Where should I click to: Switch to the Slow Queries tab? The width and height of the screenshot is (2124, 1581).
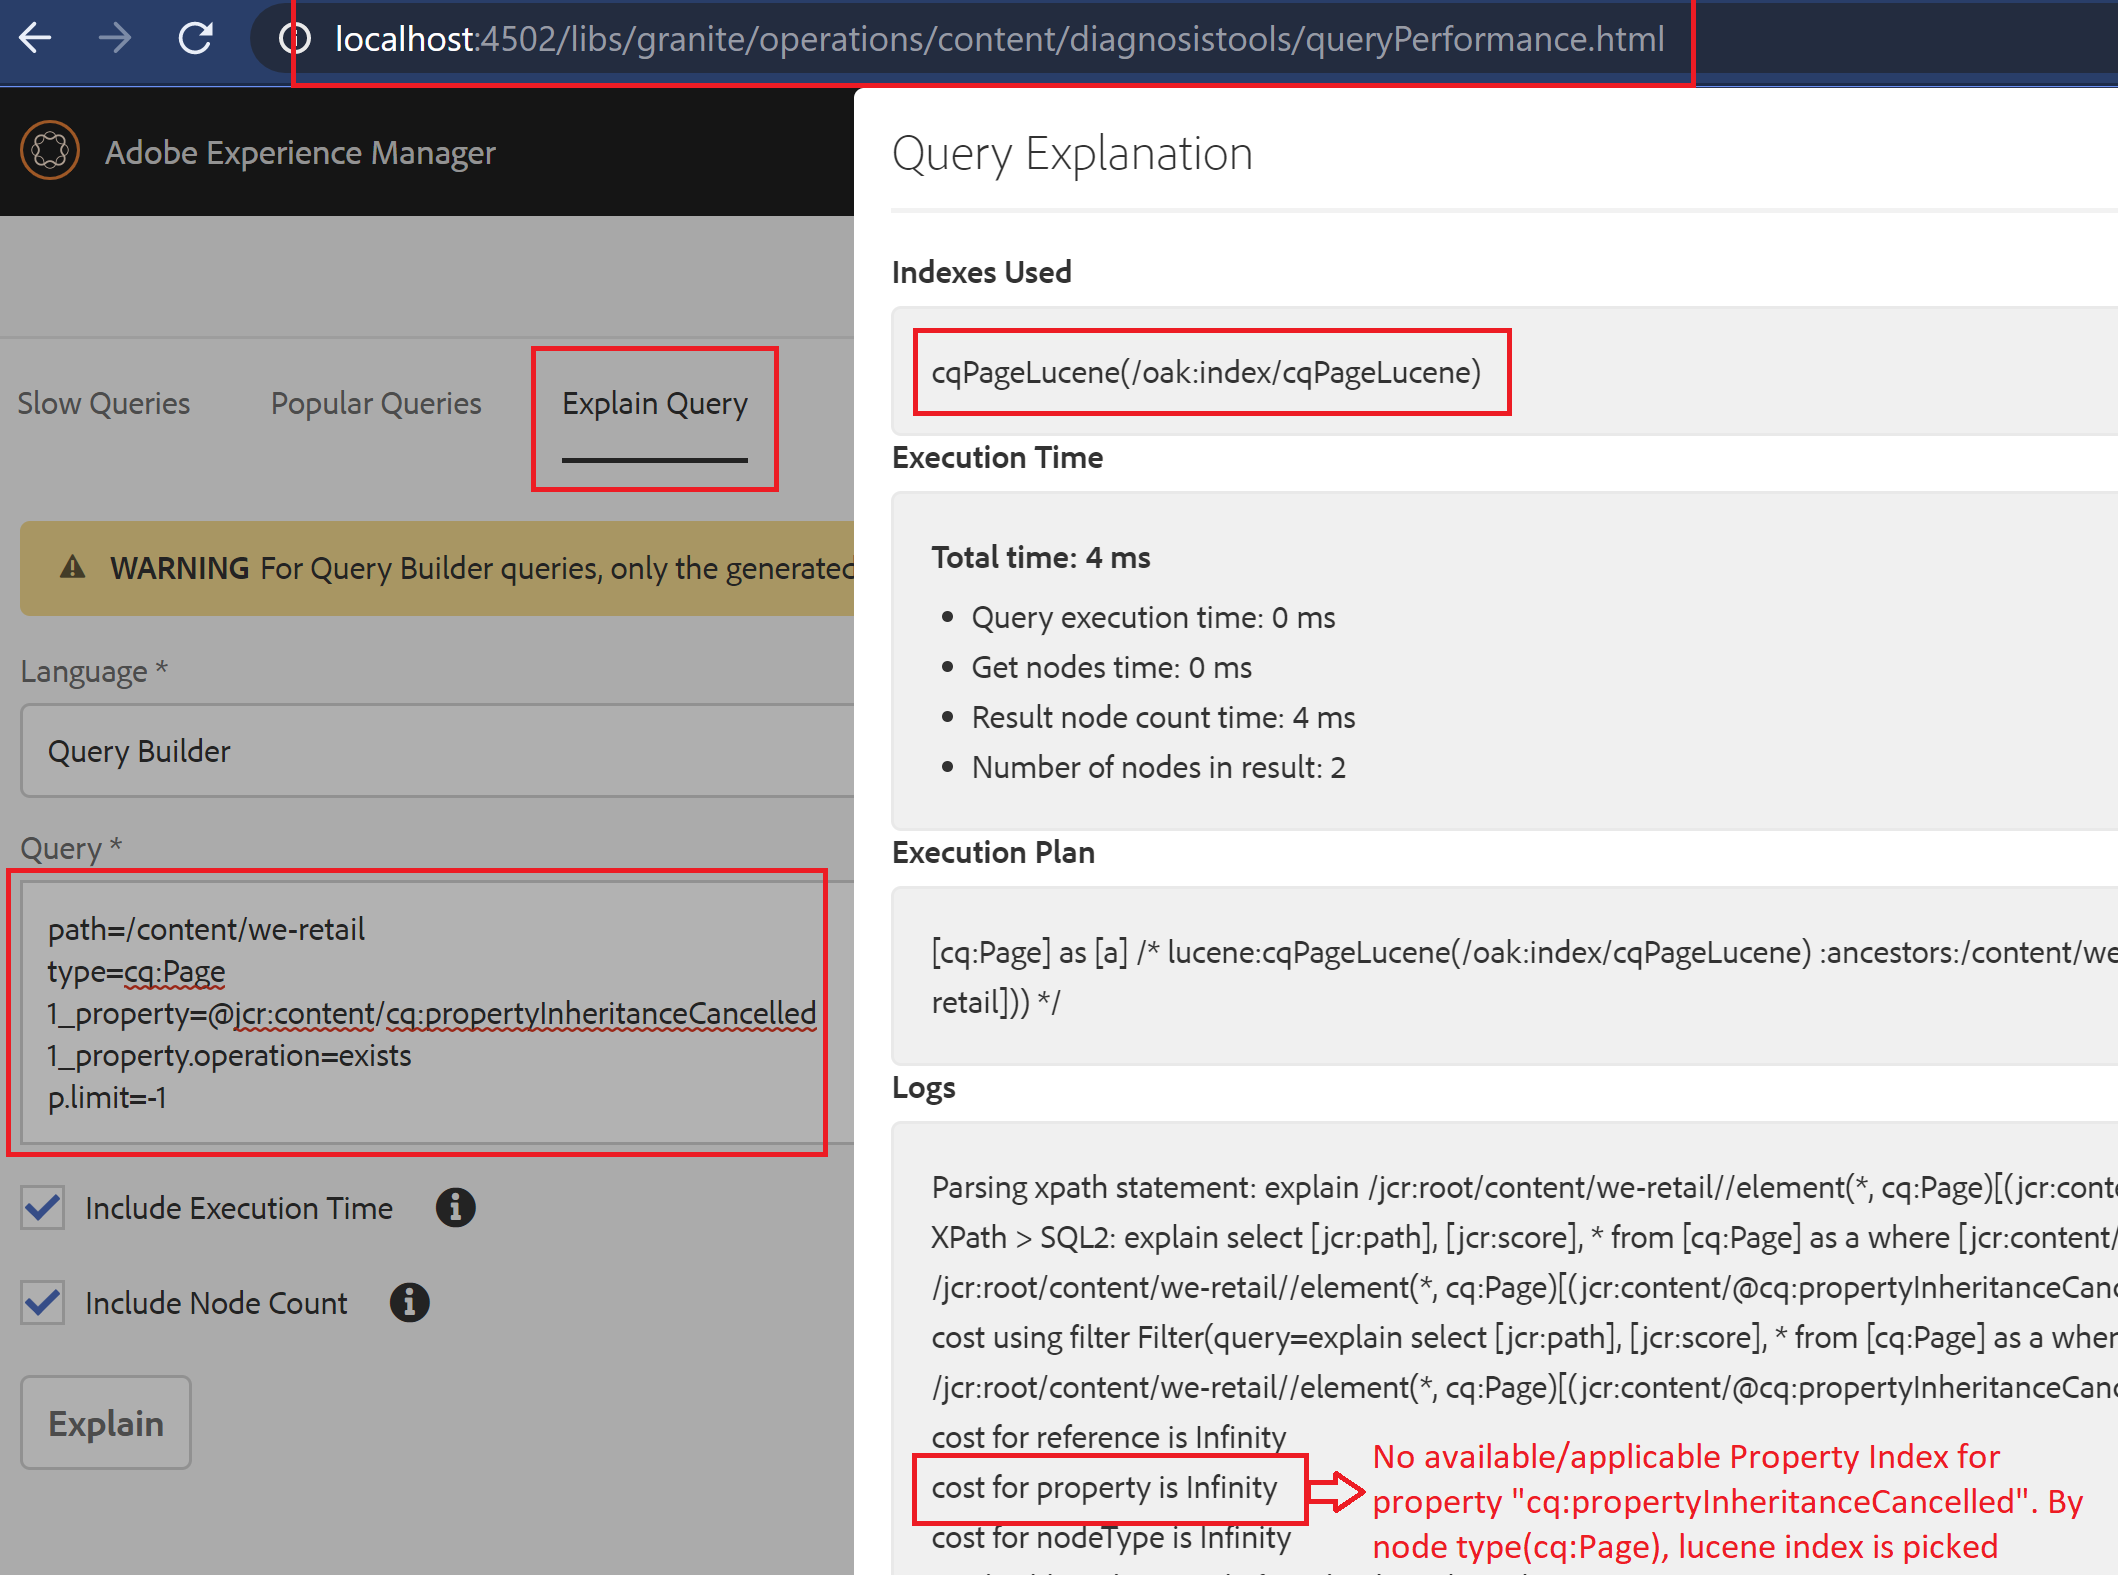pos(104,404)
